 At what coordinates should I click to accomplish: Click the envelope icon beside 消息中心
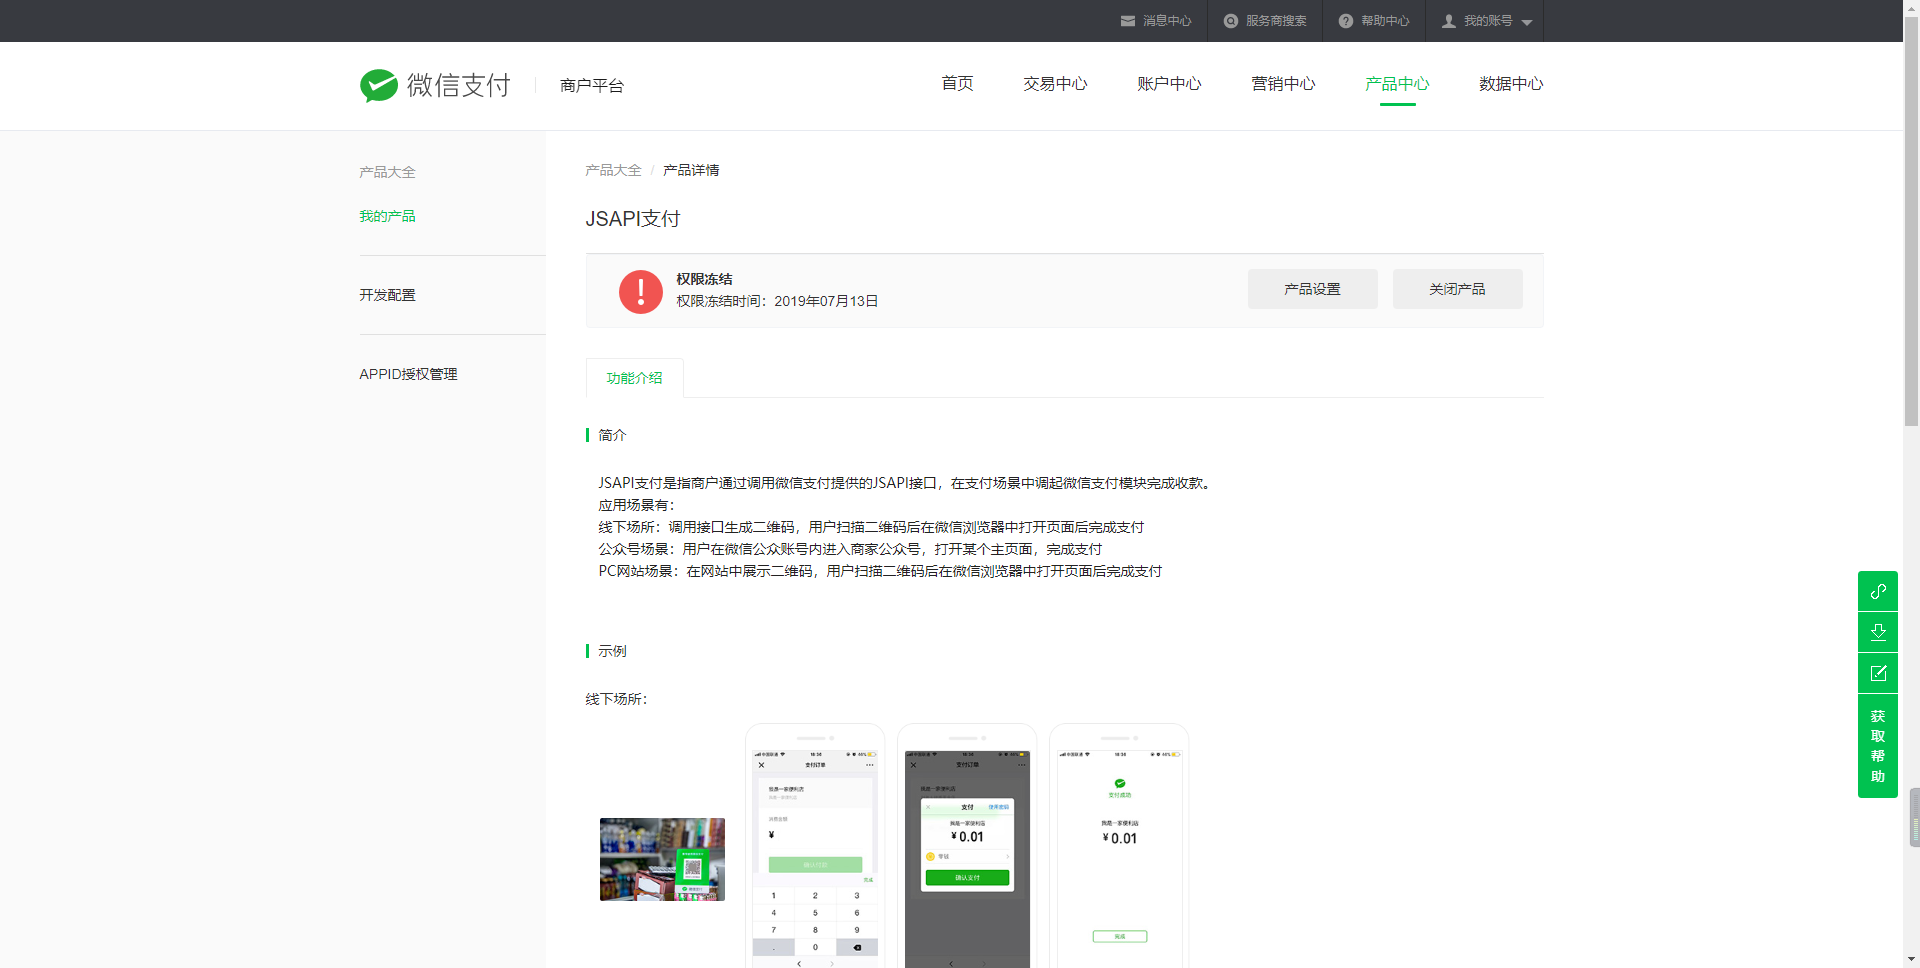pyautogui.click(x=1128, y=21)
